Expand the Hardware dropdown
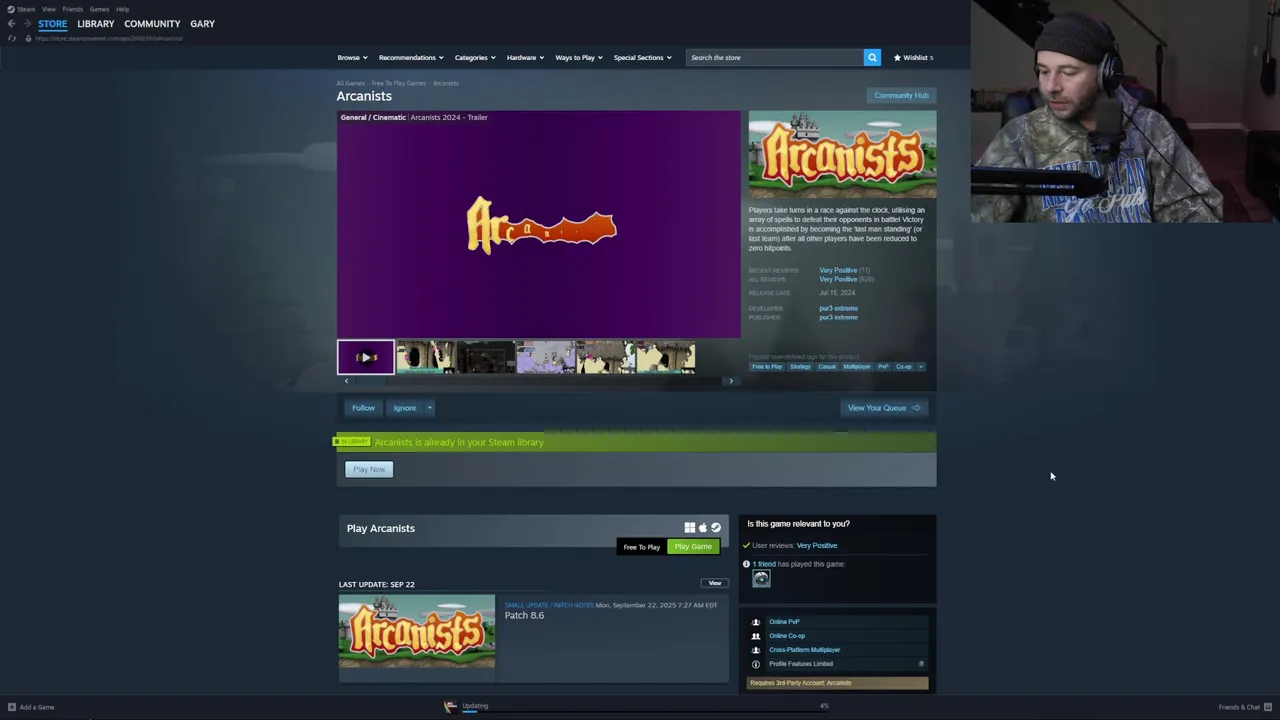The width and height of the screenshot is (1280, 720). (525, 58)
